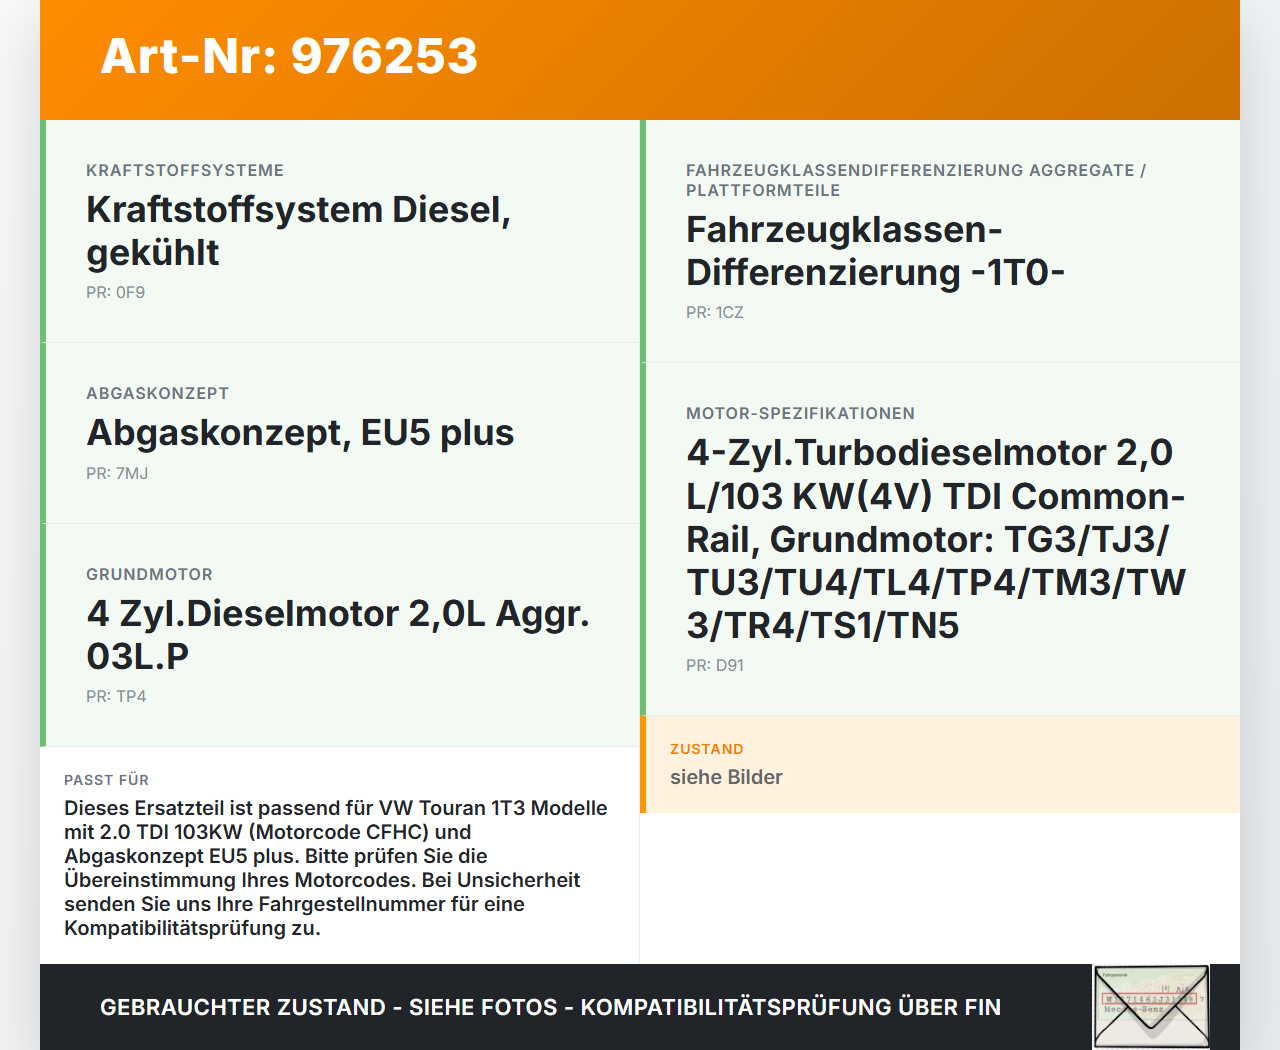1280x1050 pixels.
Task: Click 'Kraftstoffsystem Diesel, gekühlt' title
Action: pos(298,231)
